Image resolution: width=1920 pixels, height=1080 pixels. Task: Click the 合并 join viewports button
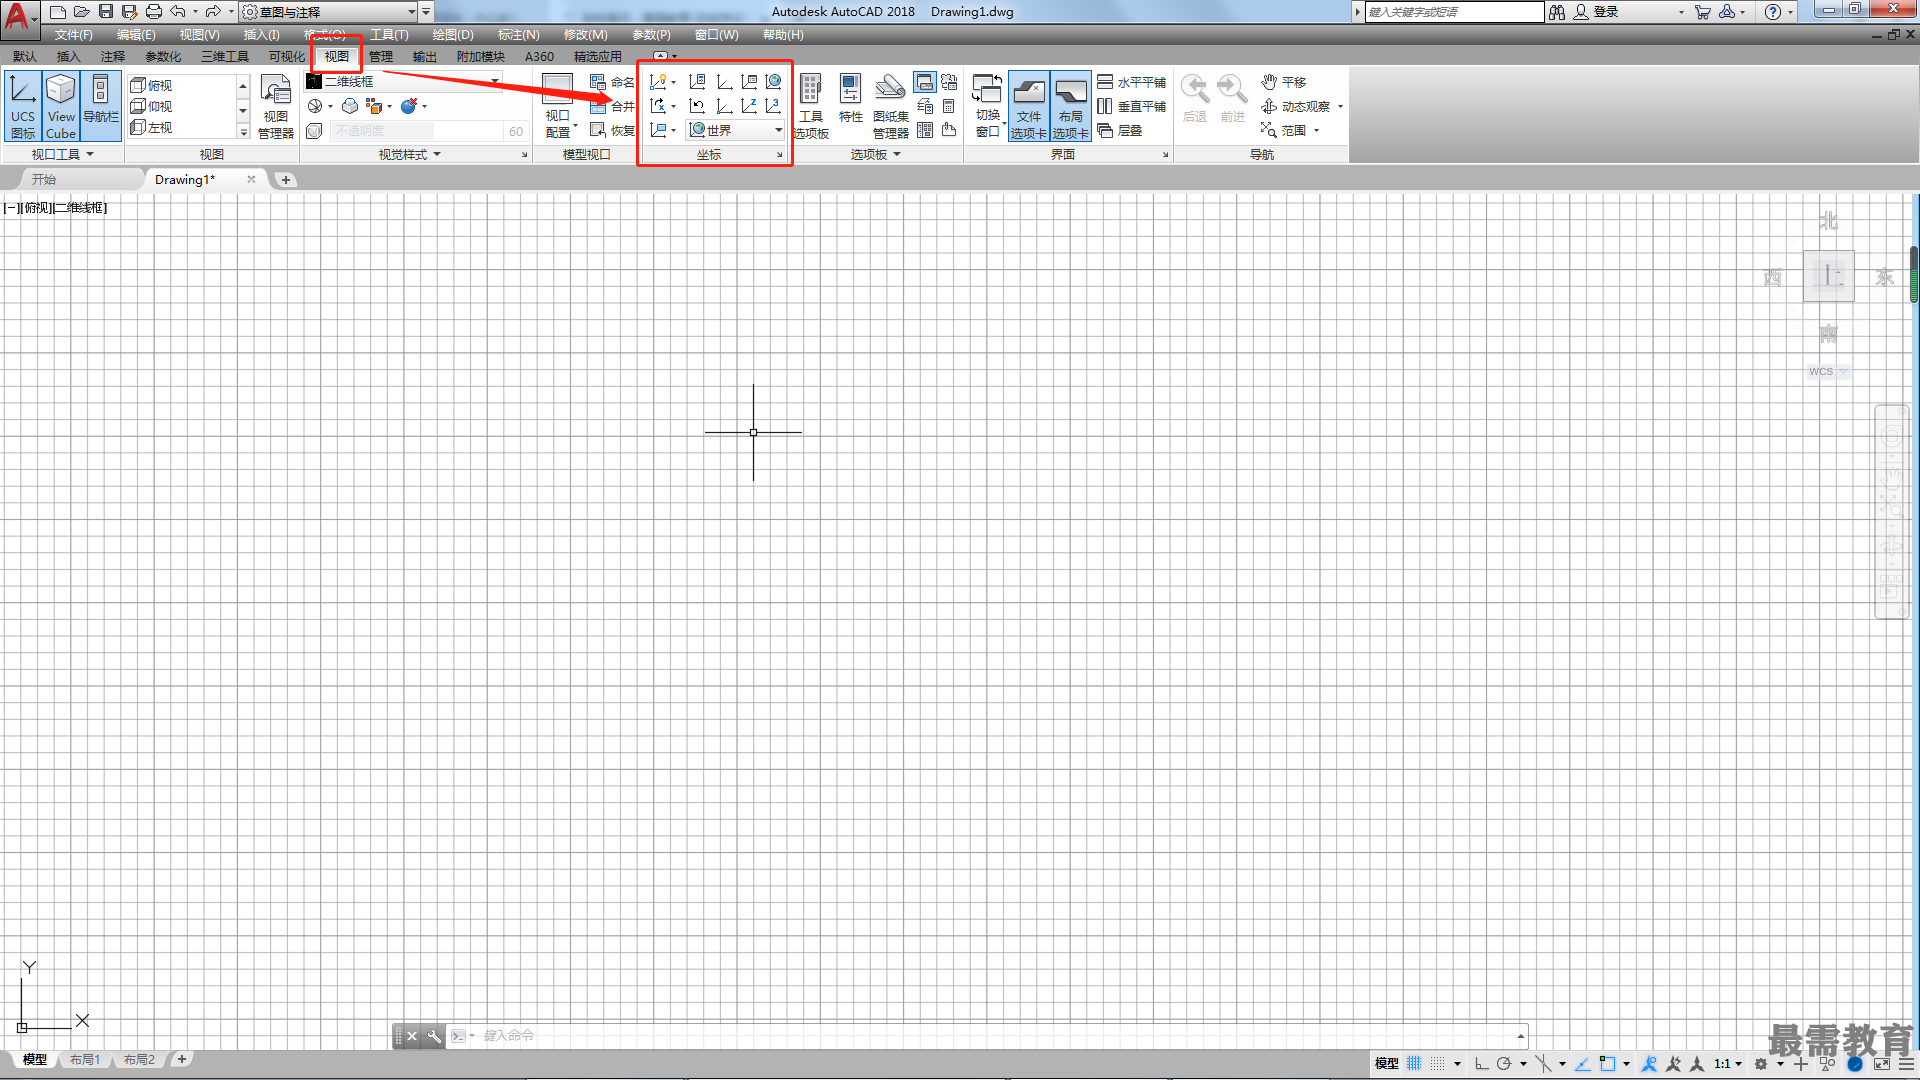click(612, 106)
